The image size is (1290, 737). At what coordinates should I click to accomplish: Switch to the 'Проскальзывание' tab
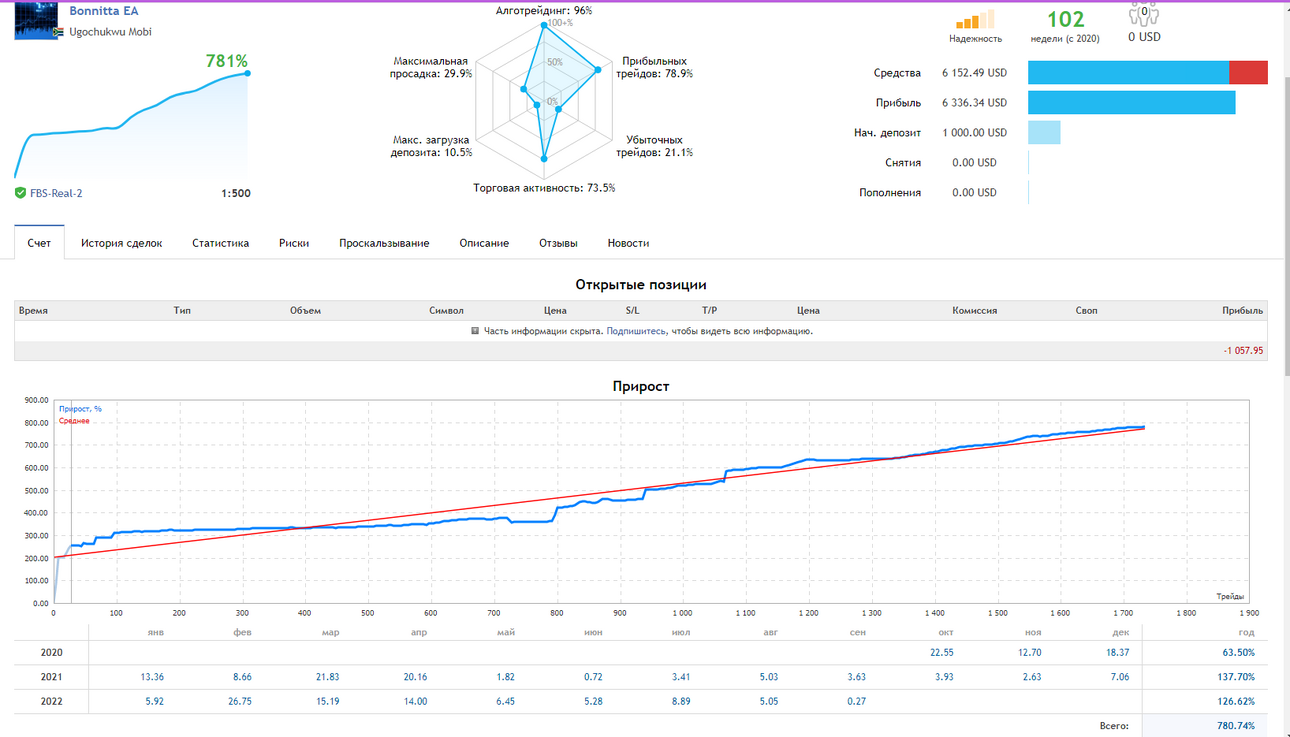tap(384, 243)
